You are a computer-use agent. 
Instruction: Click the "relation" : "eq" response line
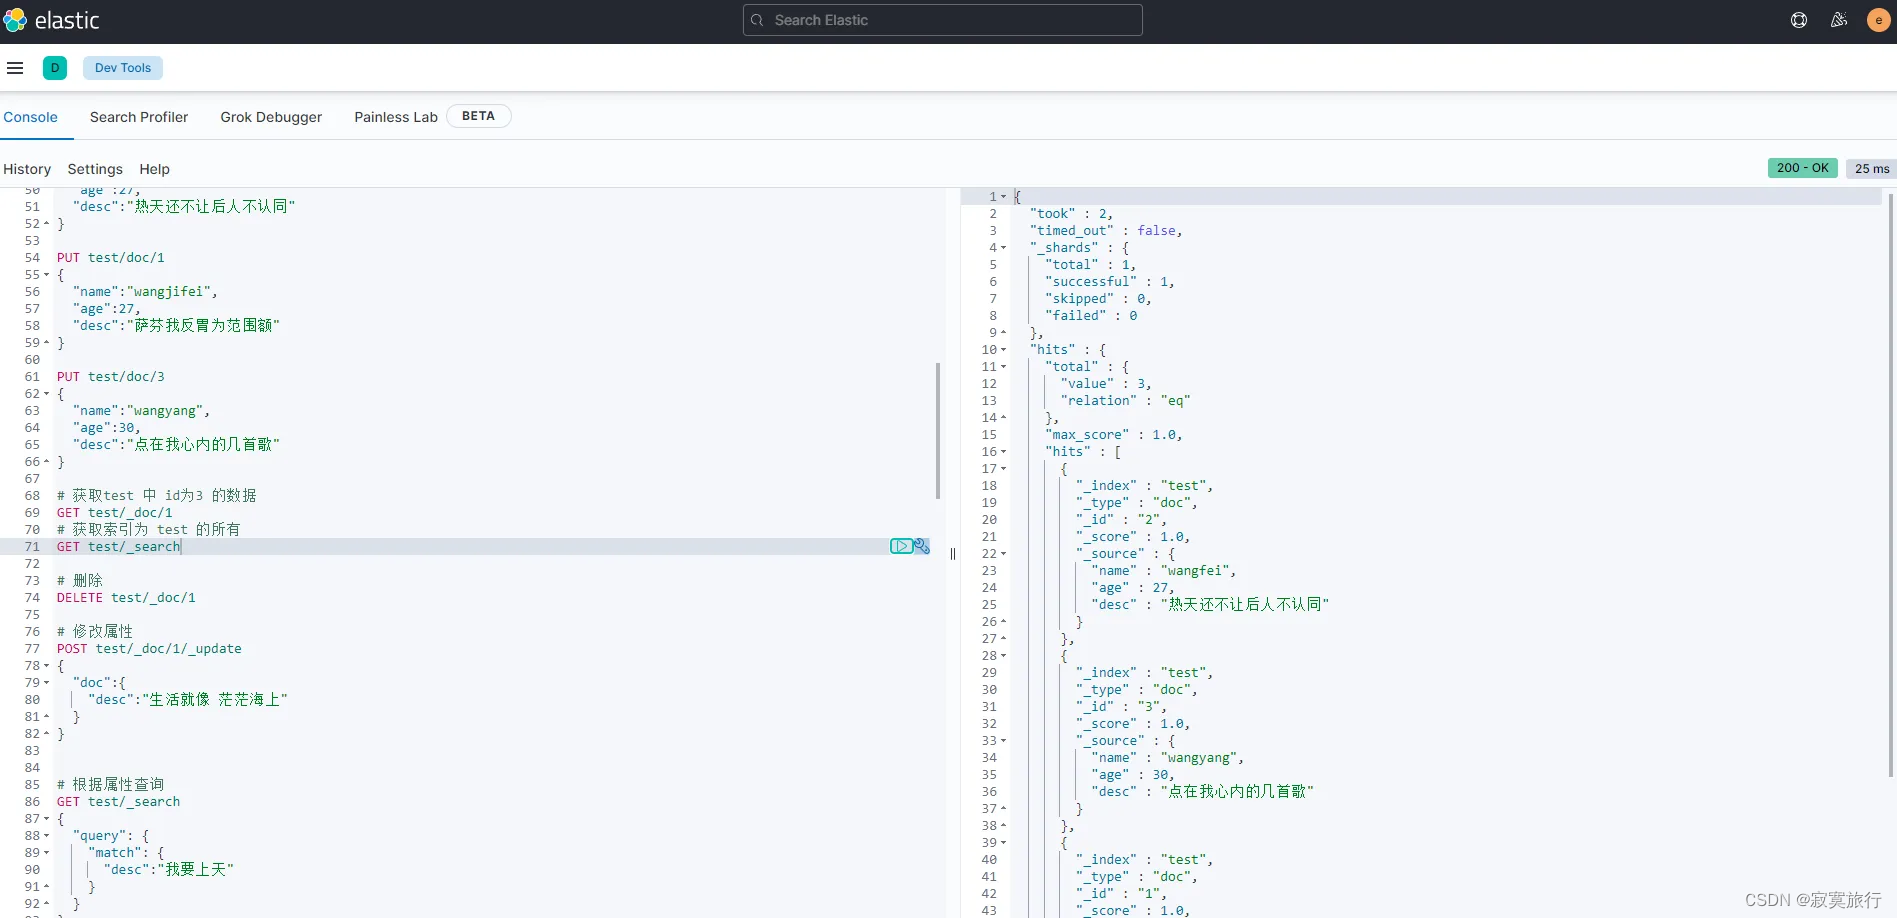pos(1126,401)
